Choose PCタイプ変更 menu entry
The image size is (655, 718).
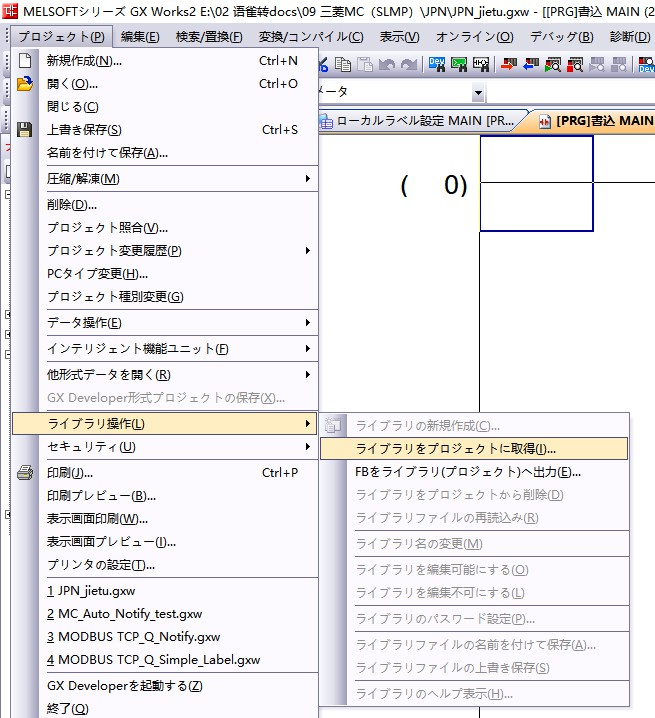coord(165,273)
